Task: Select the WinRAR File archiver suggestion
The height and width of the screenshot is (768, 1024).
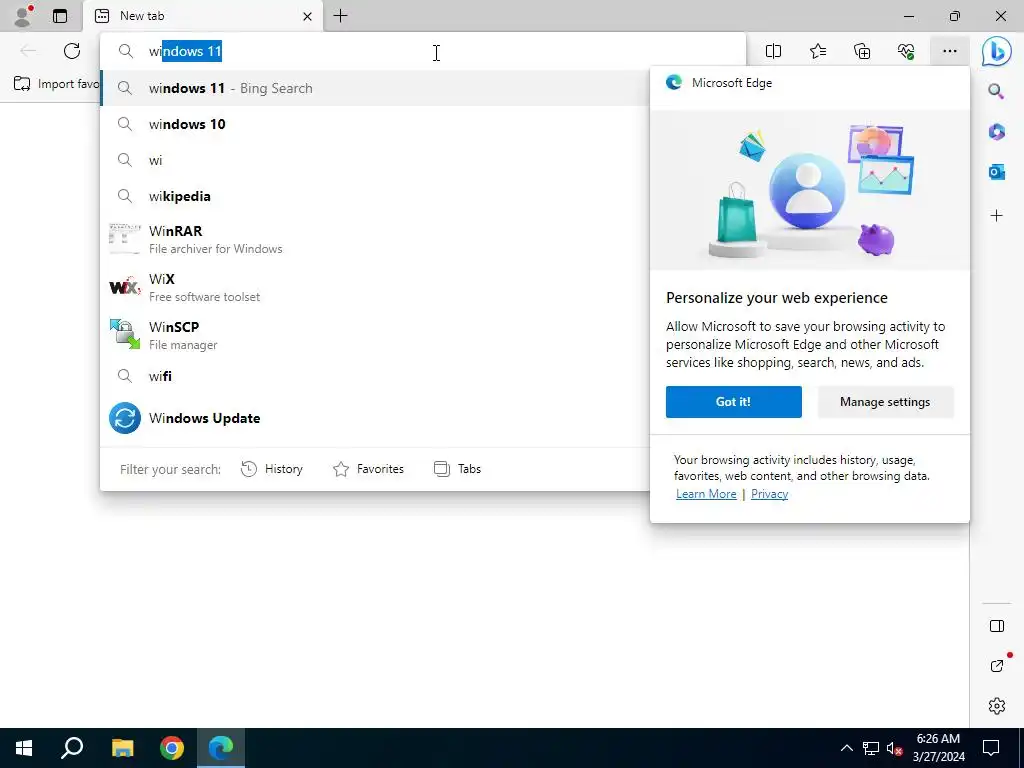Action: (376, 239)
